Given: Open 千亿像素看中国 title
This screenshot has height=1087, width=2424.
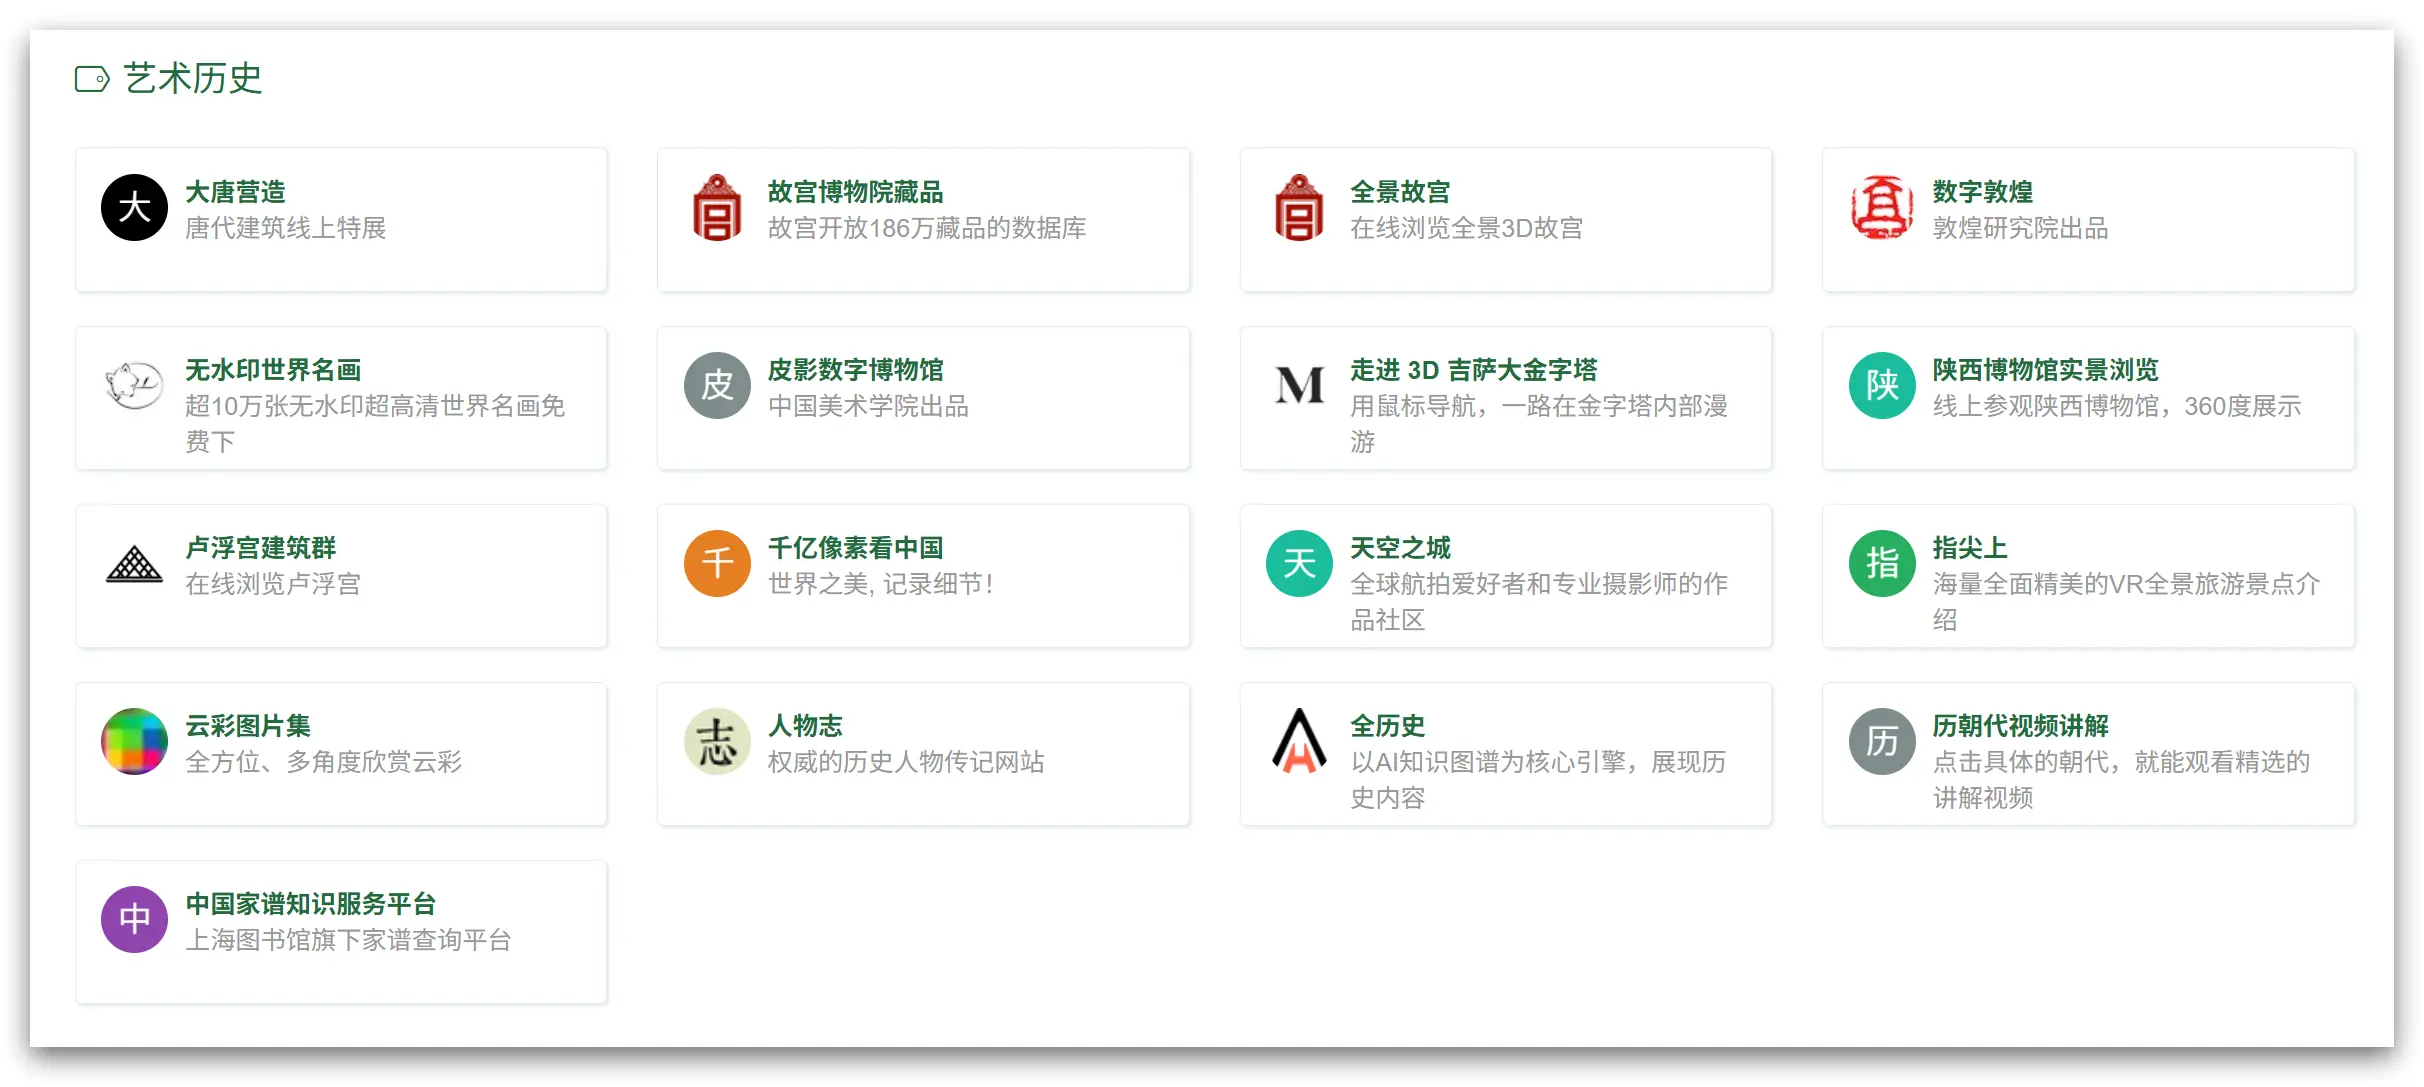Looking at the screenshot, I should pyautogui.click(x=856, y=548).
